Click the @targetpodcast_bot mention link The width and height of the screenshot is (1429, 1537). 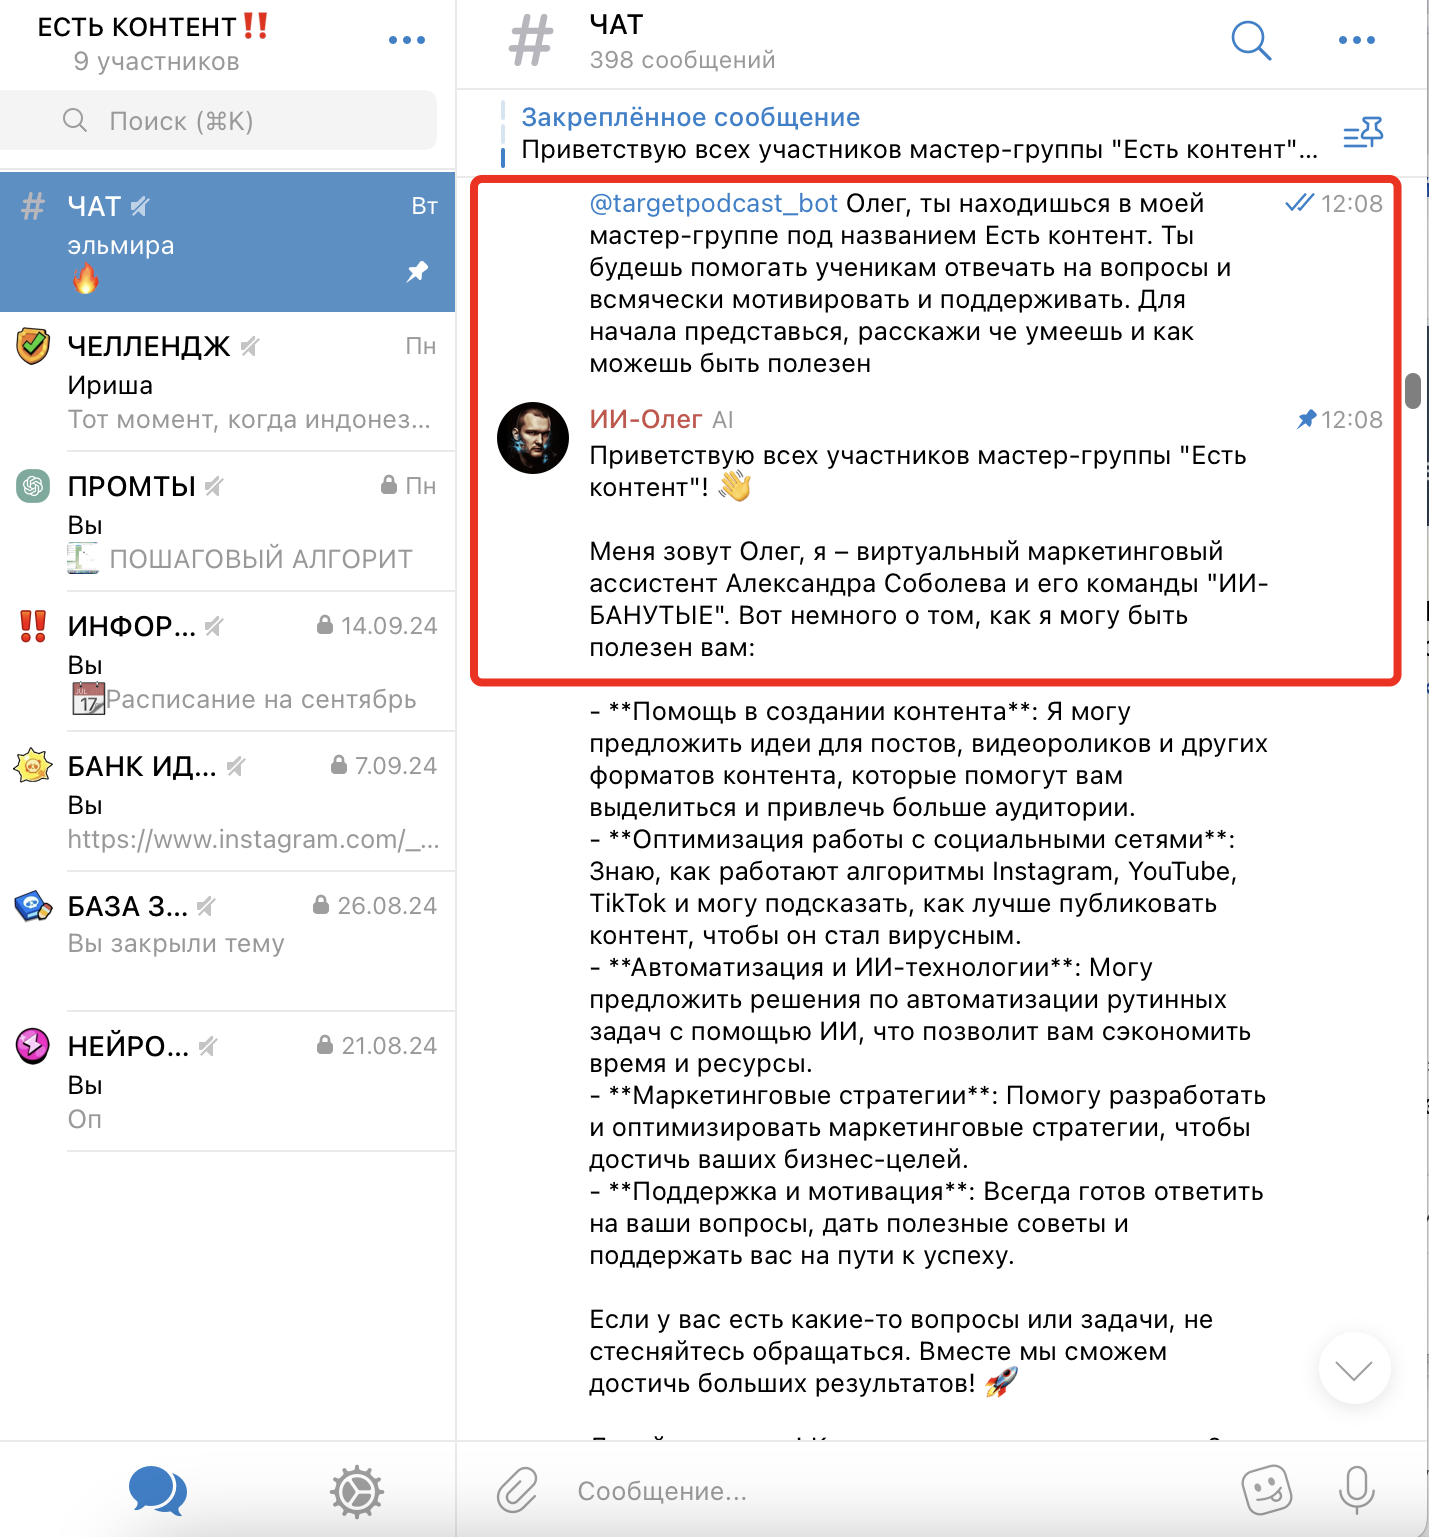click(713, 203)
